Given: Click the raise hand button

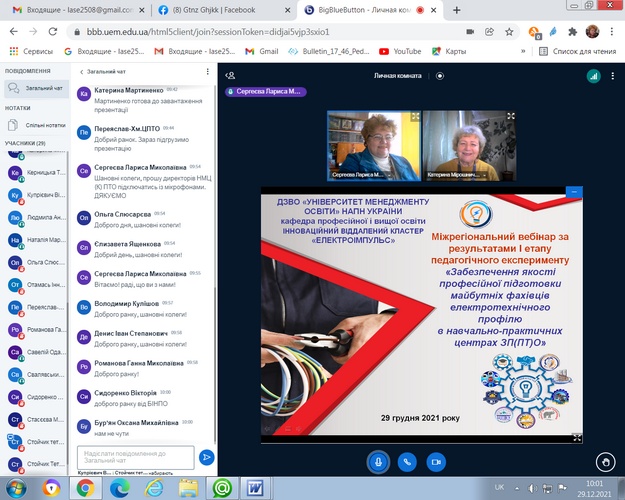Looking at the screenshot, I should [x=605, y=463].
